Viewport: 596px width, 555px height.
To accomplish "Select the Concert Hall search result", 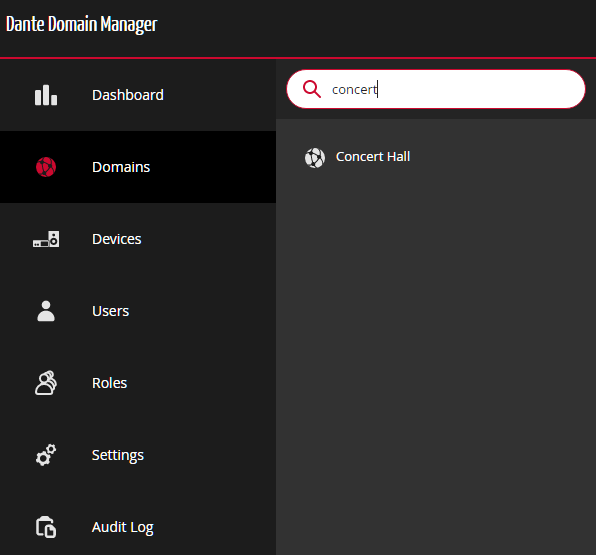I will click(373, 157).
